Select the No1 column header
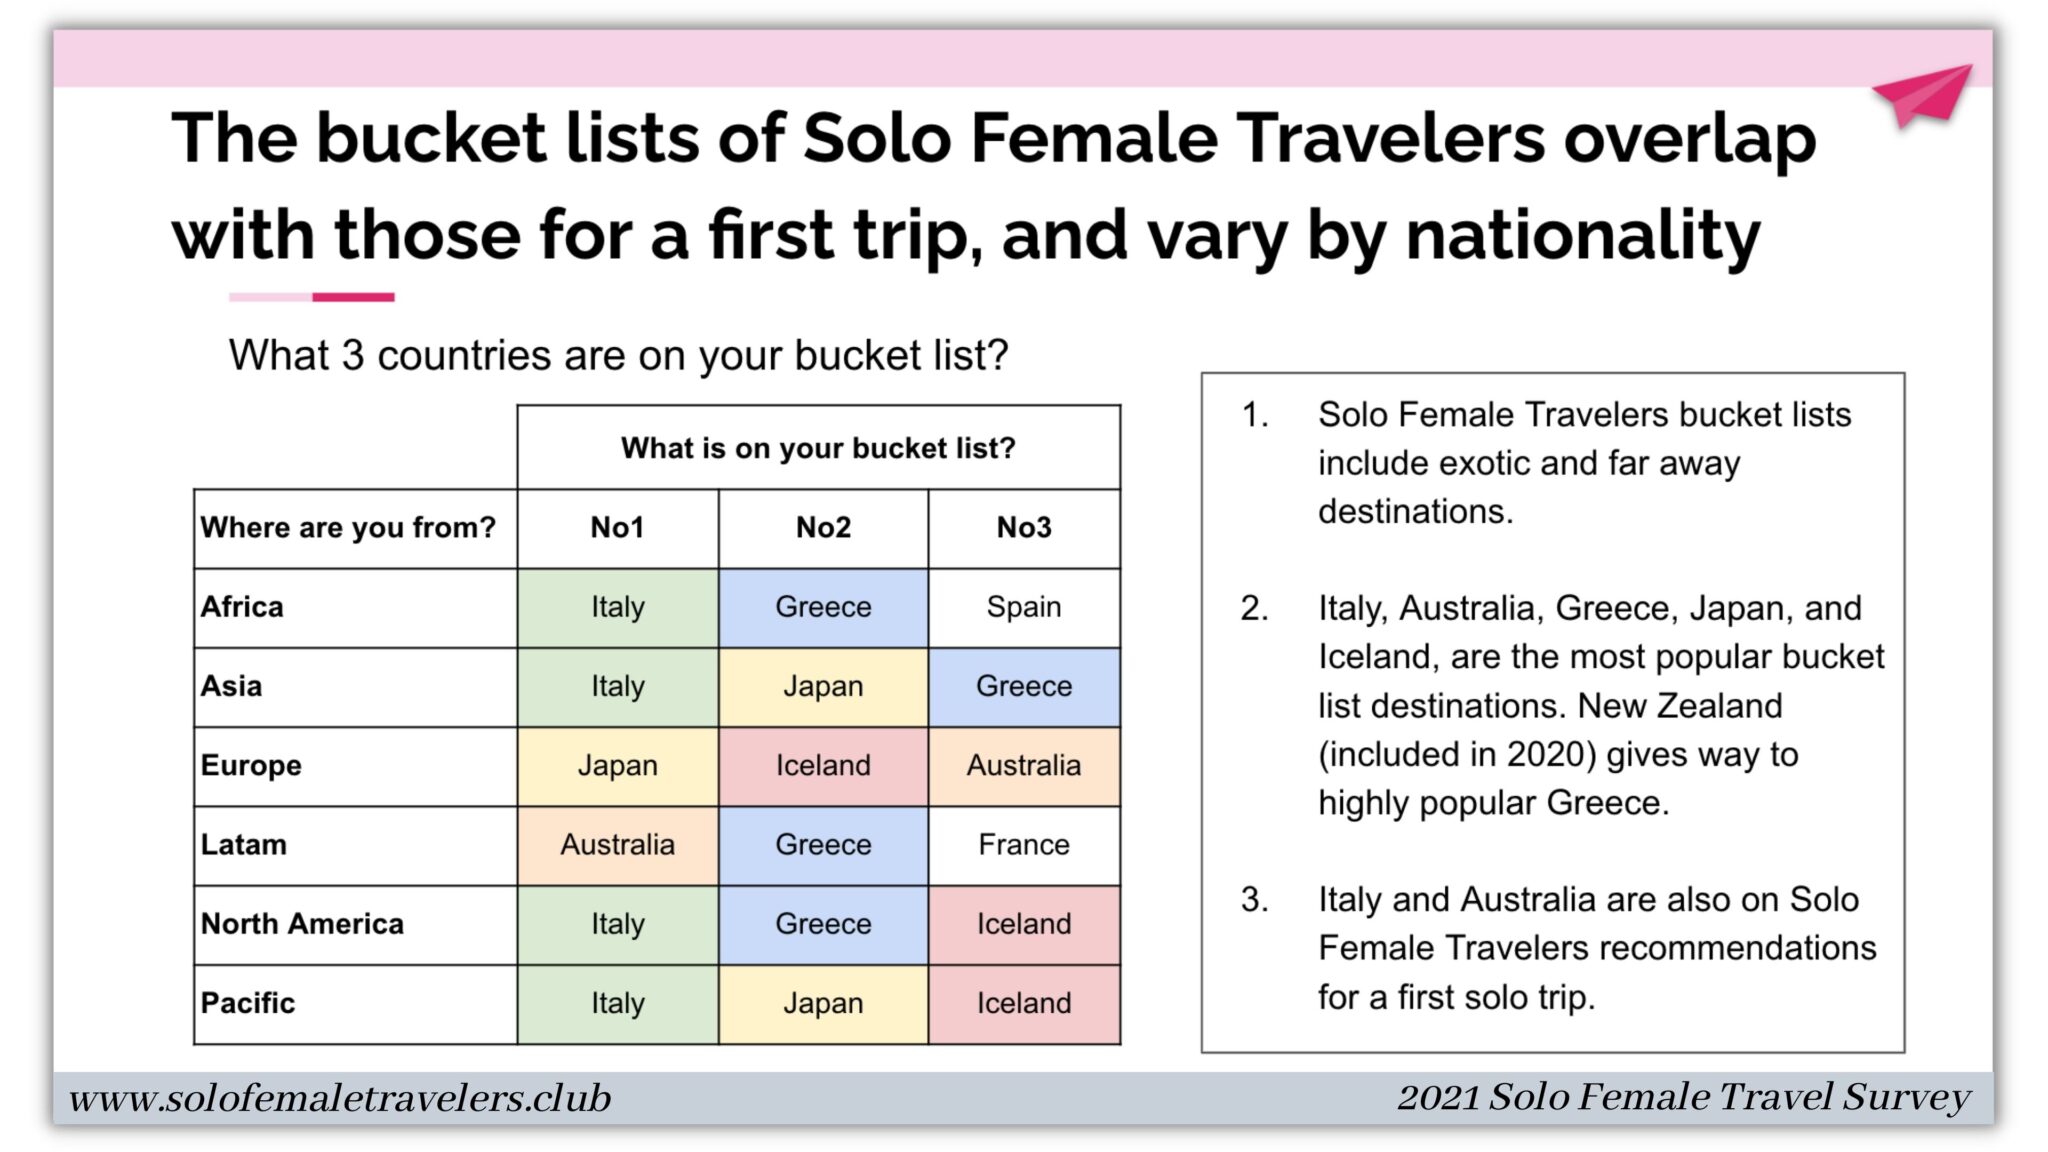 coord(618,528)
